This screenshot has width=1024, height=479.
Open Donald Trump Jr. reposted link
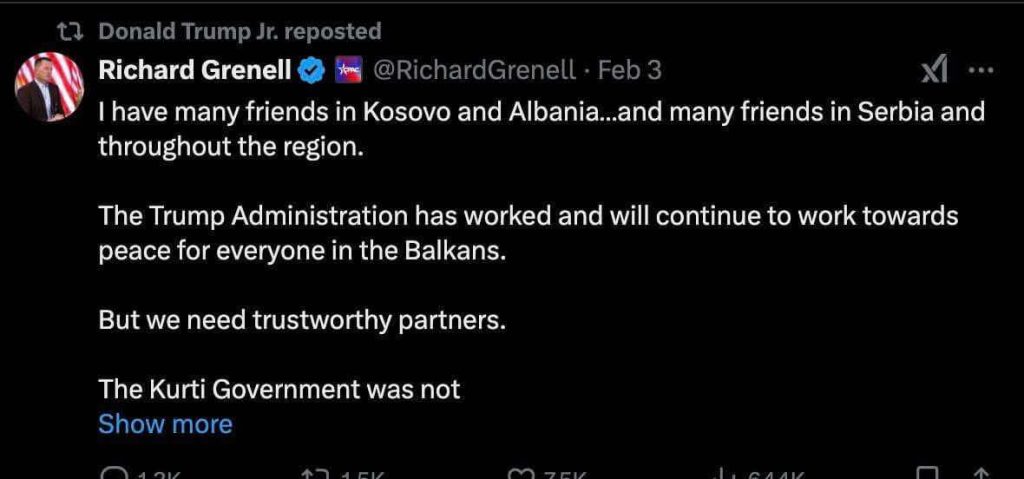(x=239, y=32)
